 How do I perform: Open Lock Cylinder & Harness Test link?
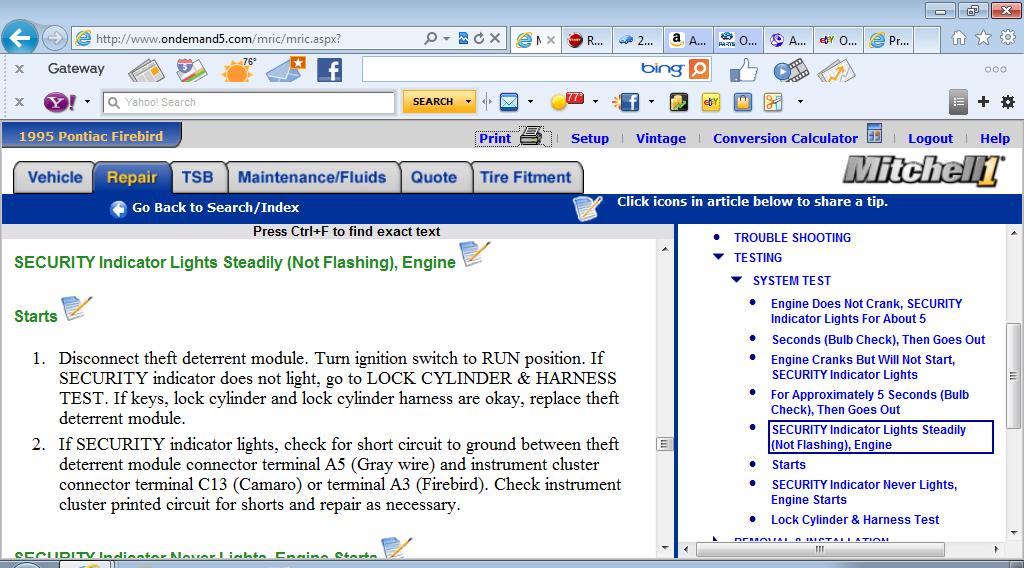coord(855,520)
